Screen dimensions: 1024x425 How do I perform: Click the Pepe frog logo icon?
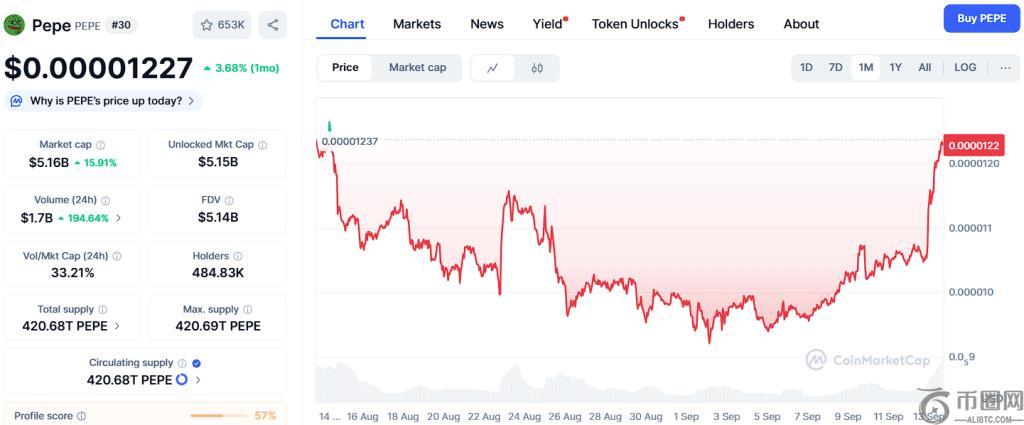point(14,25)
